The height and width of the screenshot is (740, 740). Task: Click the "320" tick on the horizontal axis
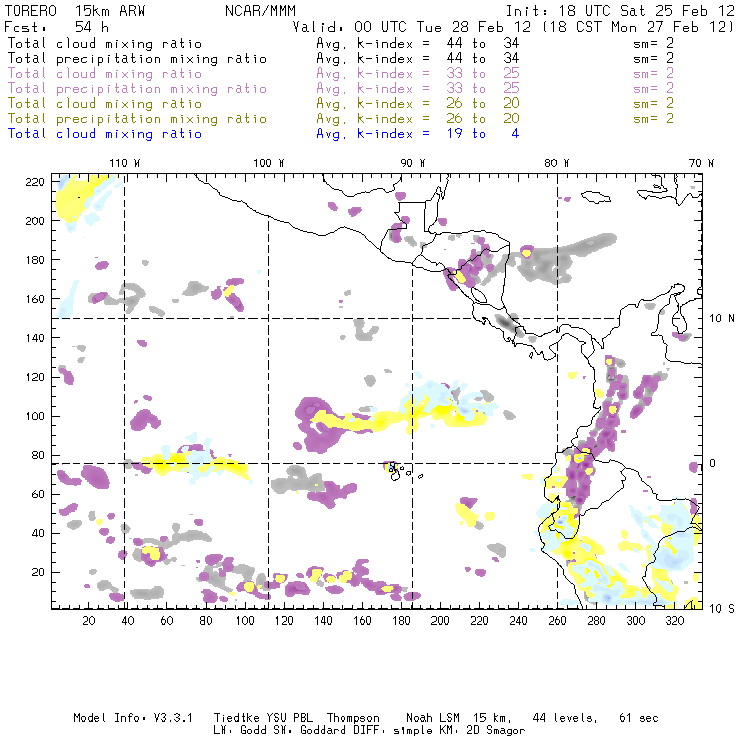pos(674,621)
